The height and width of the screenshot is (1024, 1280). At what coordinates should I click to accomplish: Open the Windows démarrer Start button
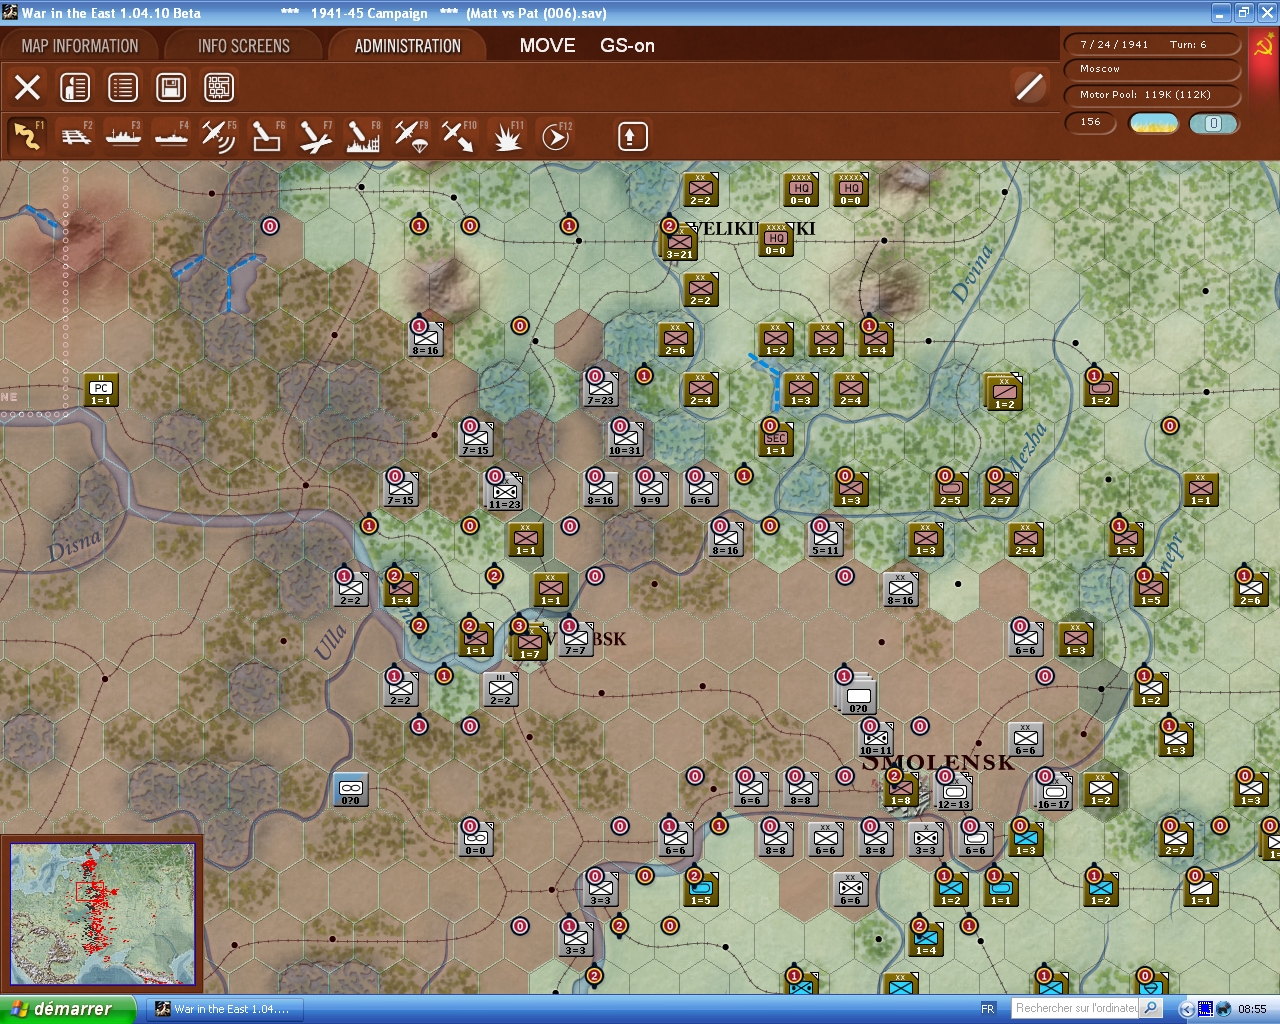(67, 1009)
